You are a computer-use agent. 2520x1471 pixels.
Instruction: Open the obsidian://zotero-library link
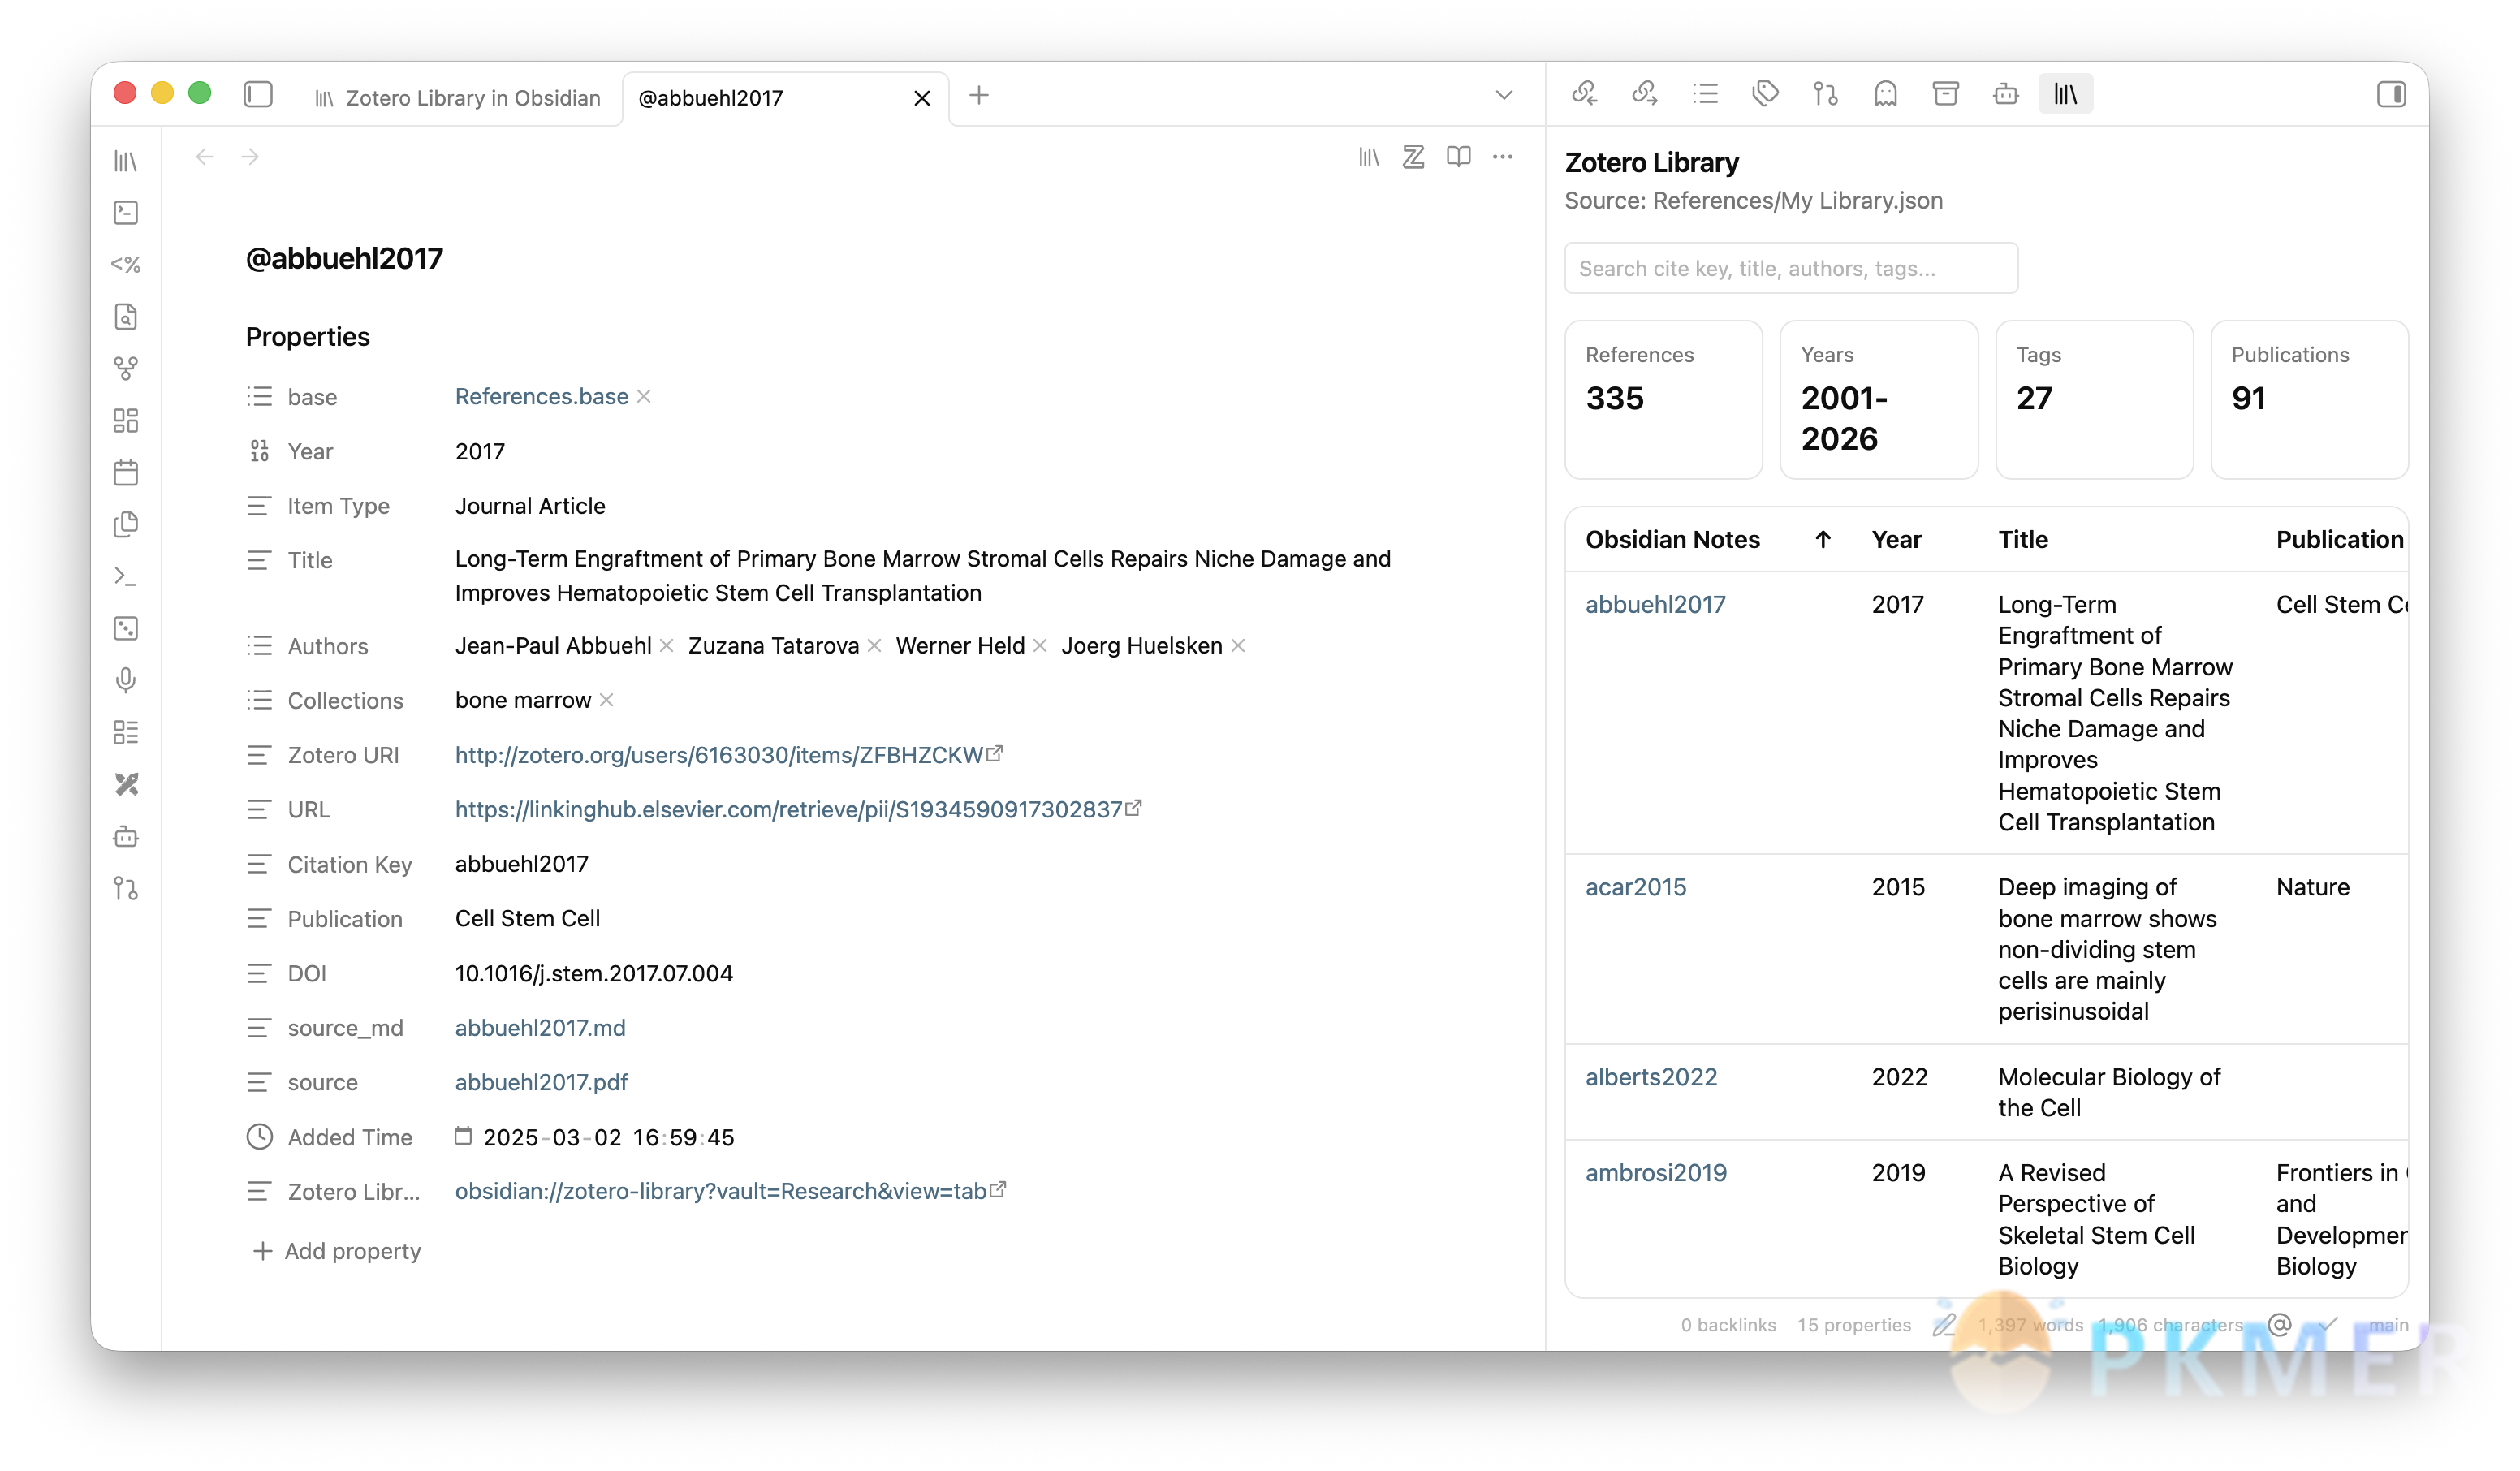[730, 1191]
